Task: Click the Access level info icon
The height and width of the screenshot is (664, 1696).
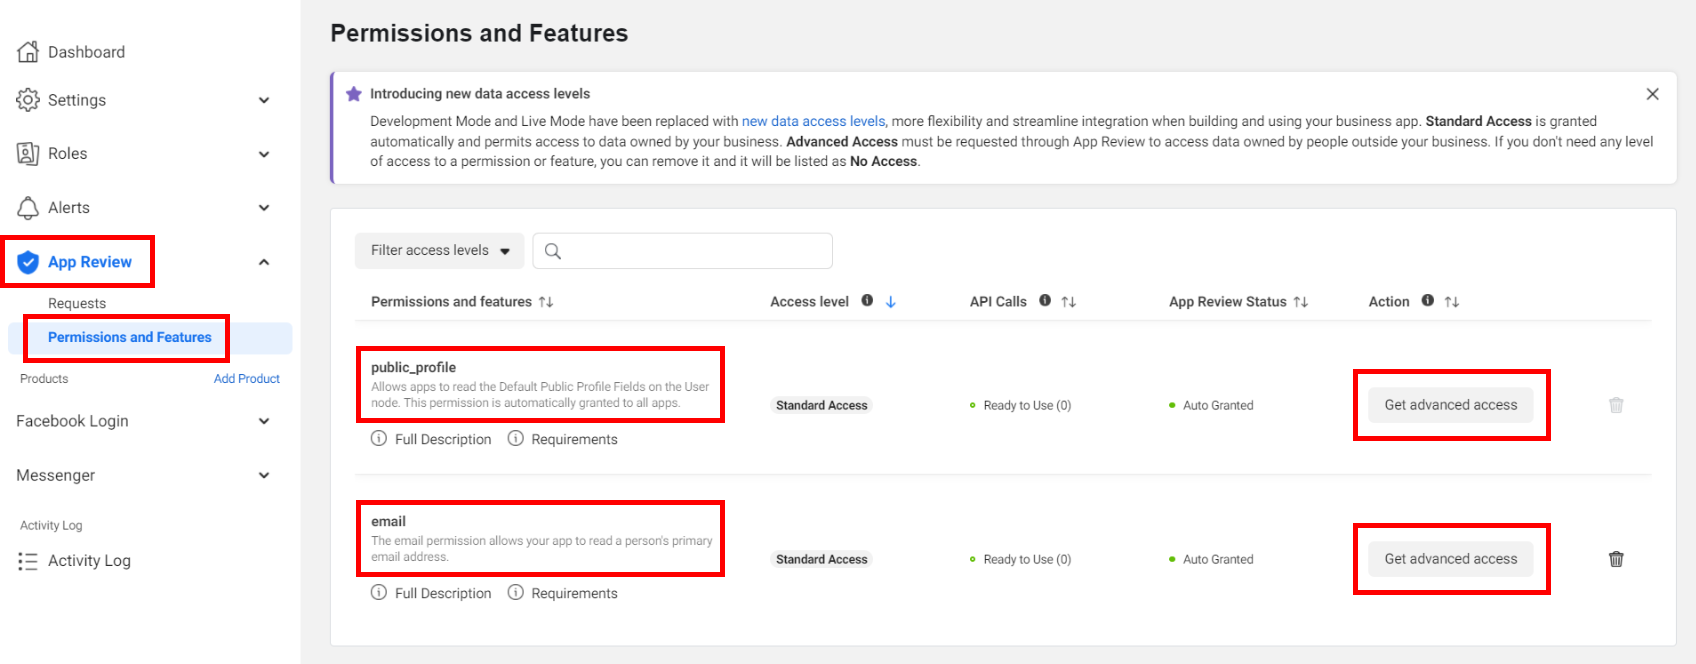Action: [867, 301]
